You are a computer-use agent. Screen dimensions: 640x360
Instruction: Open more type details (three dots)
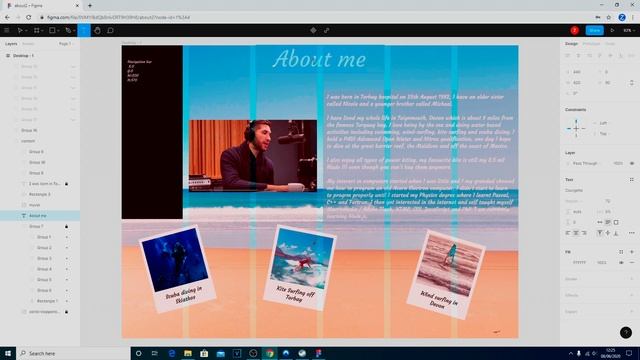631,233
